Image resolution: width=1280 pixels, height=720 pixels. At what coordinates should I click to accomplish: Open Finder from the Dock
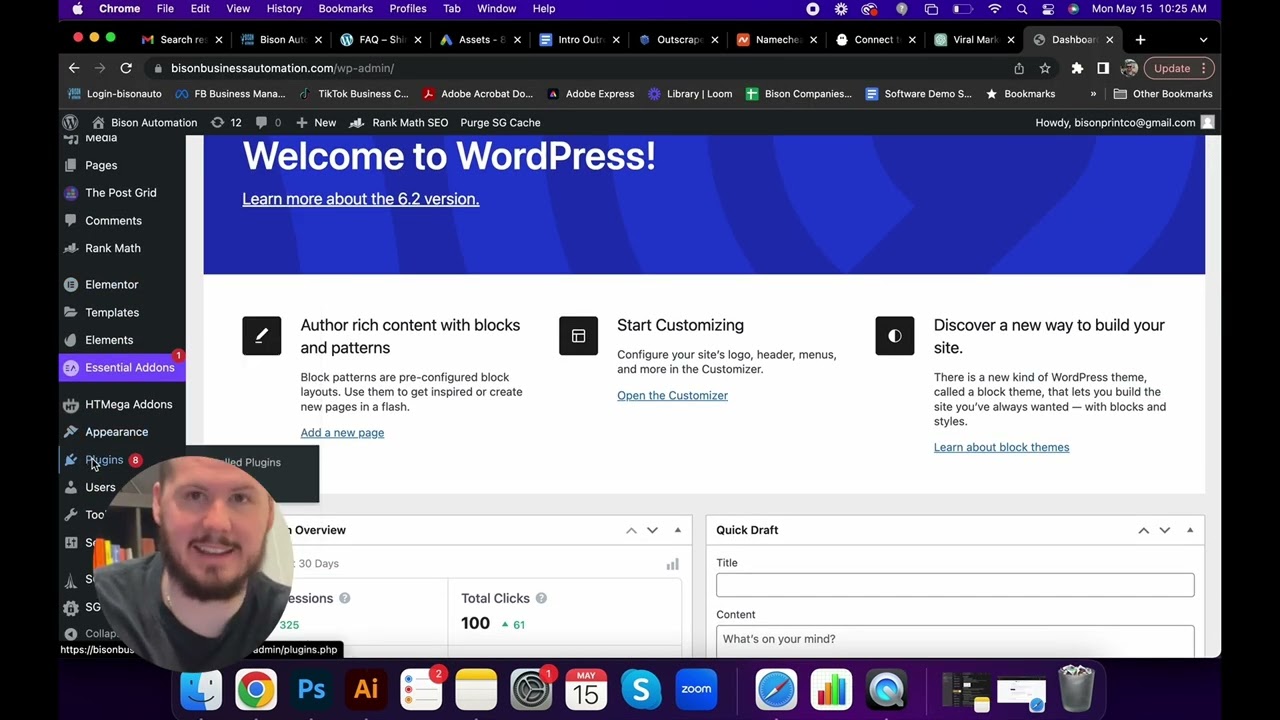(201, 690)
